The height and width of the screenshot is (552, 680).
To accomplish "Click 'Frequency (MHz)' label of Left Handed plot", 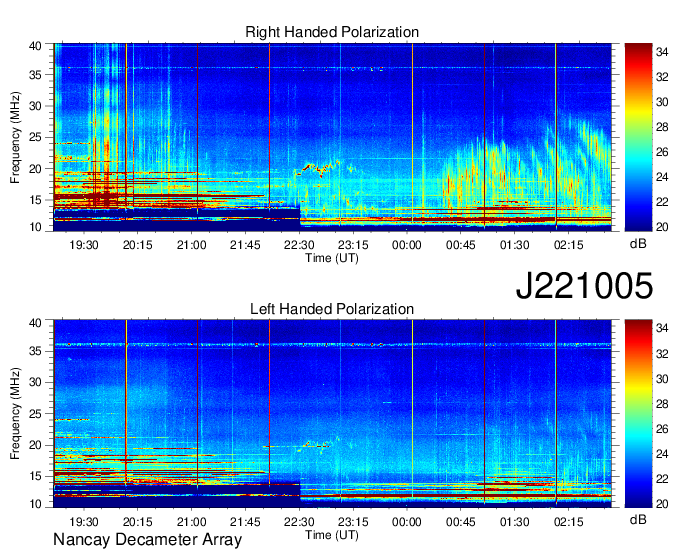I will tap(15, 414).
